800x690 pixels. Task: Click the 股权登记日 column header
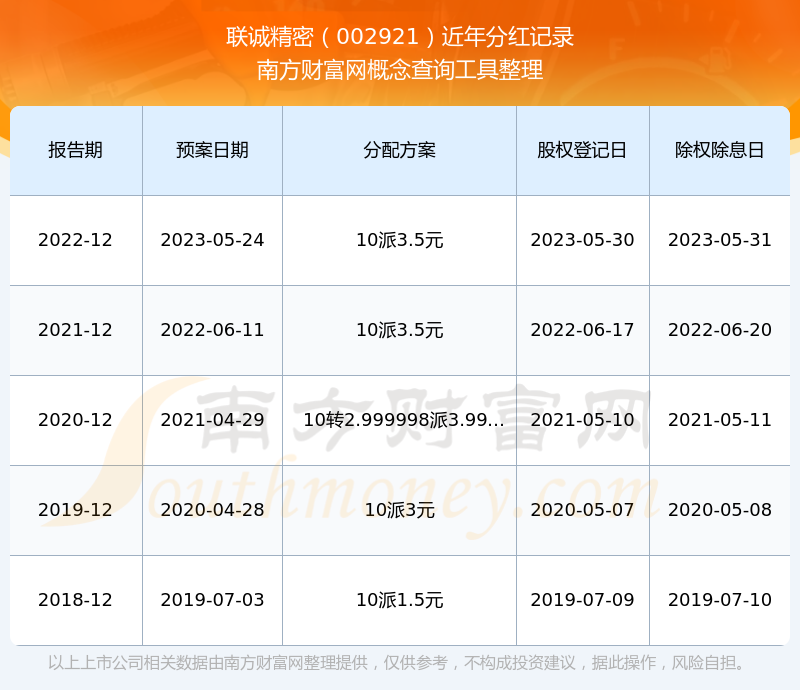582,150
